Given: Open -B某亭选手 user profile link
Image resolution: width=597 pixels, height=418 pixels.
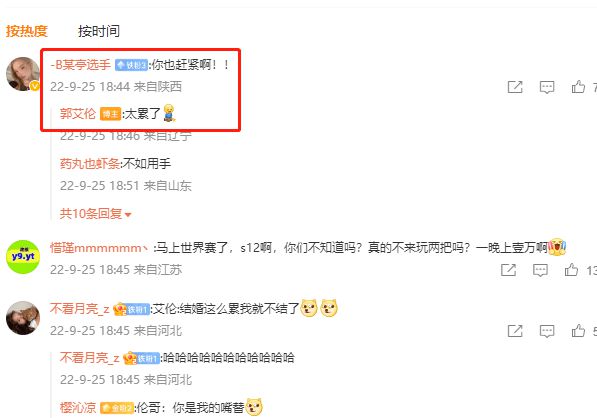Looking at the screenshot, I should click(x=80, y=65).
